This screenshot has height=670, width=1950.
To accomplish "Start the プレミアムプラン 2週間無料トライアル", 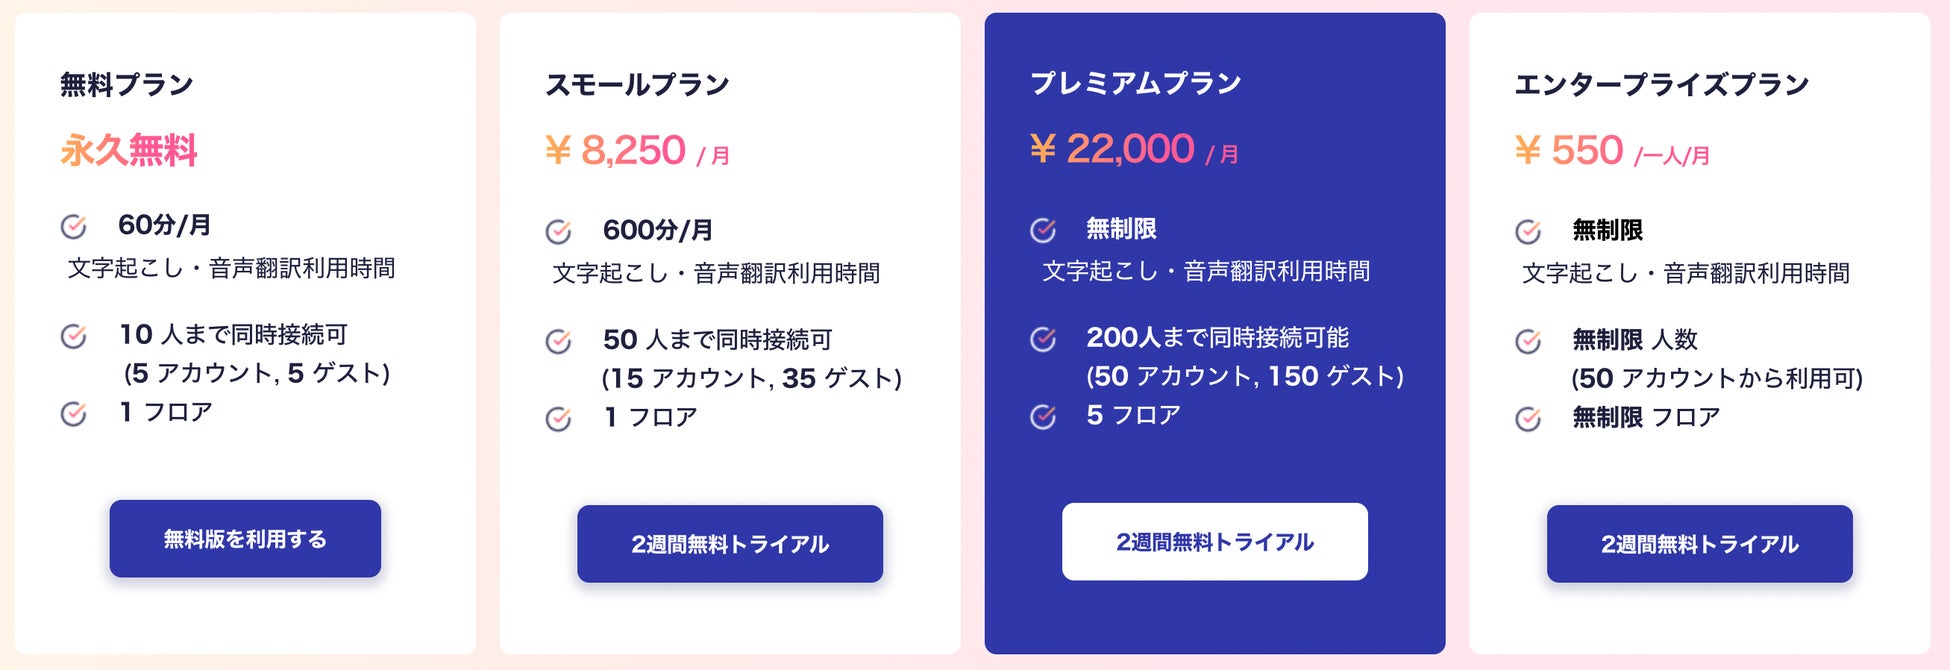I will click(1215, 542).
